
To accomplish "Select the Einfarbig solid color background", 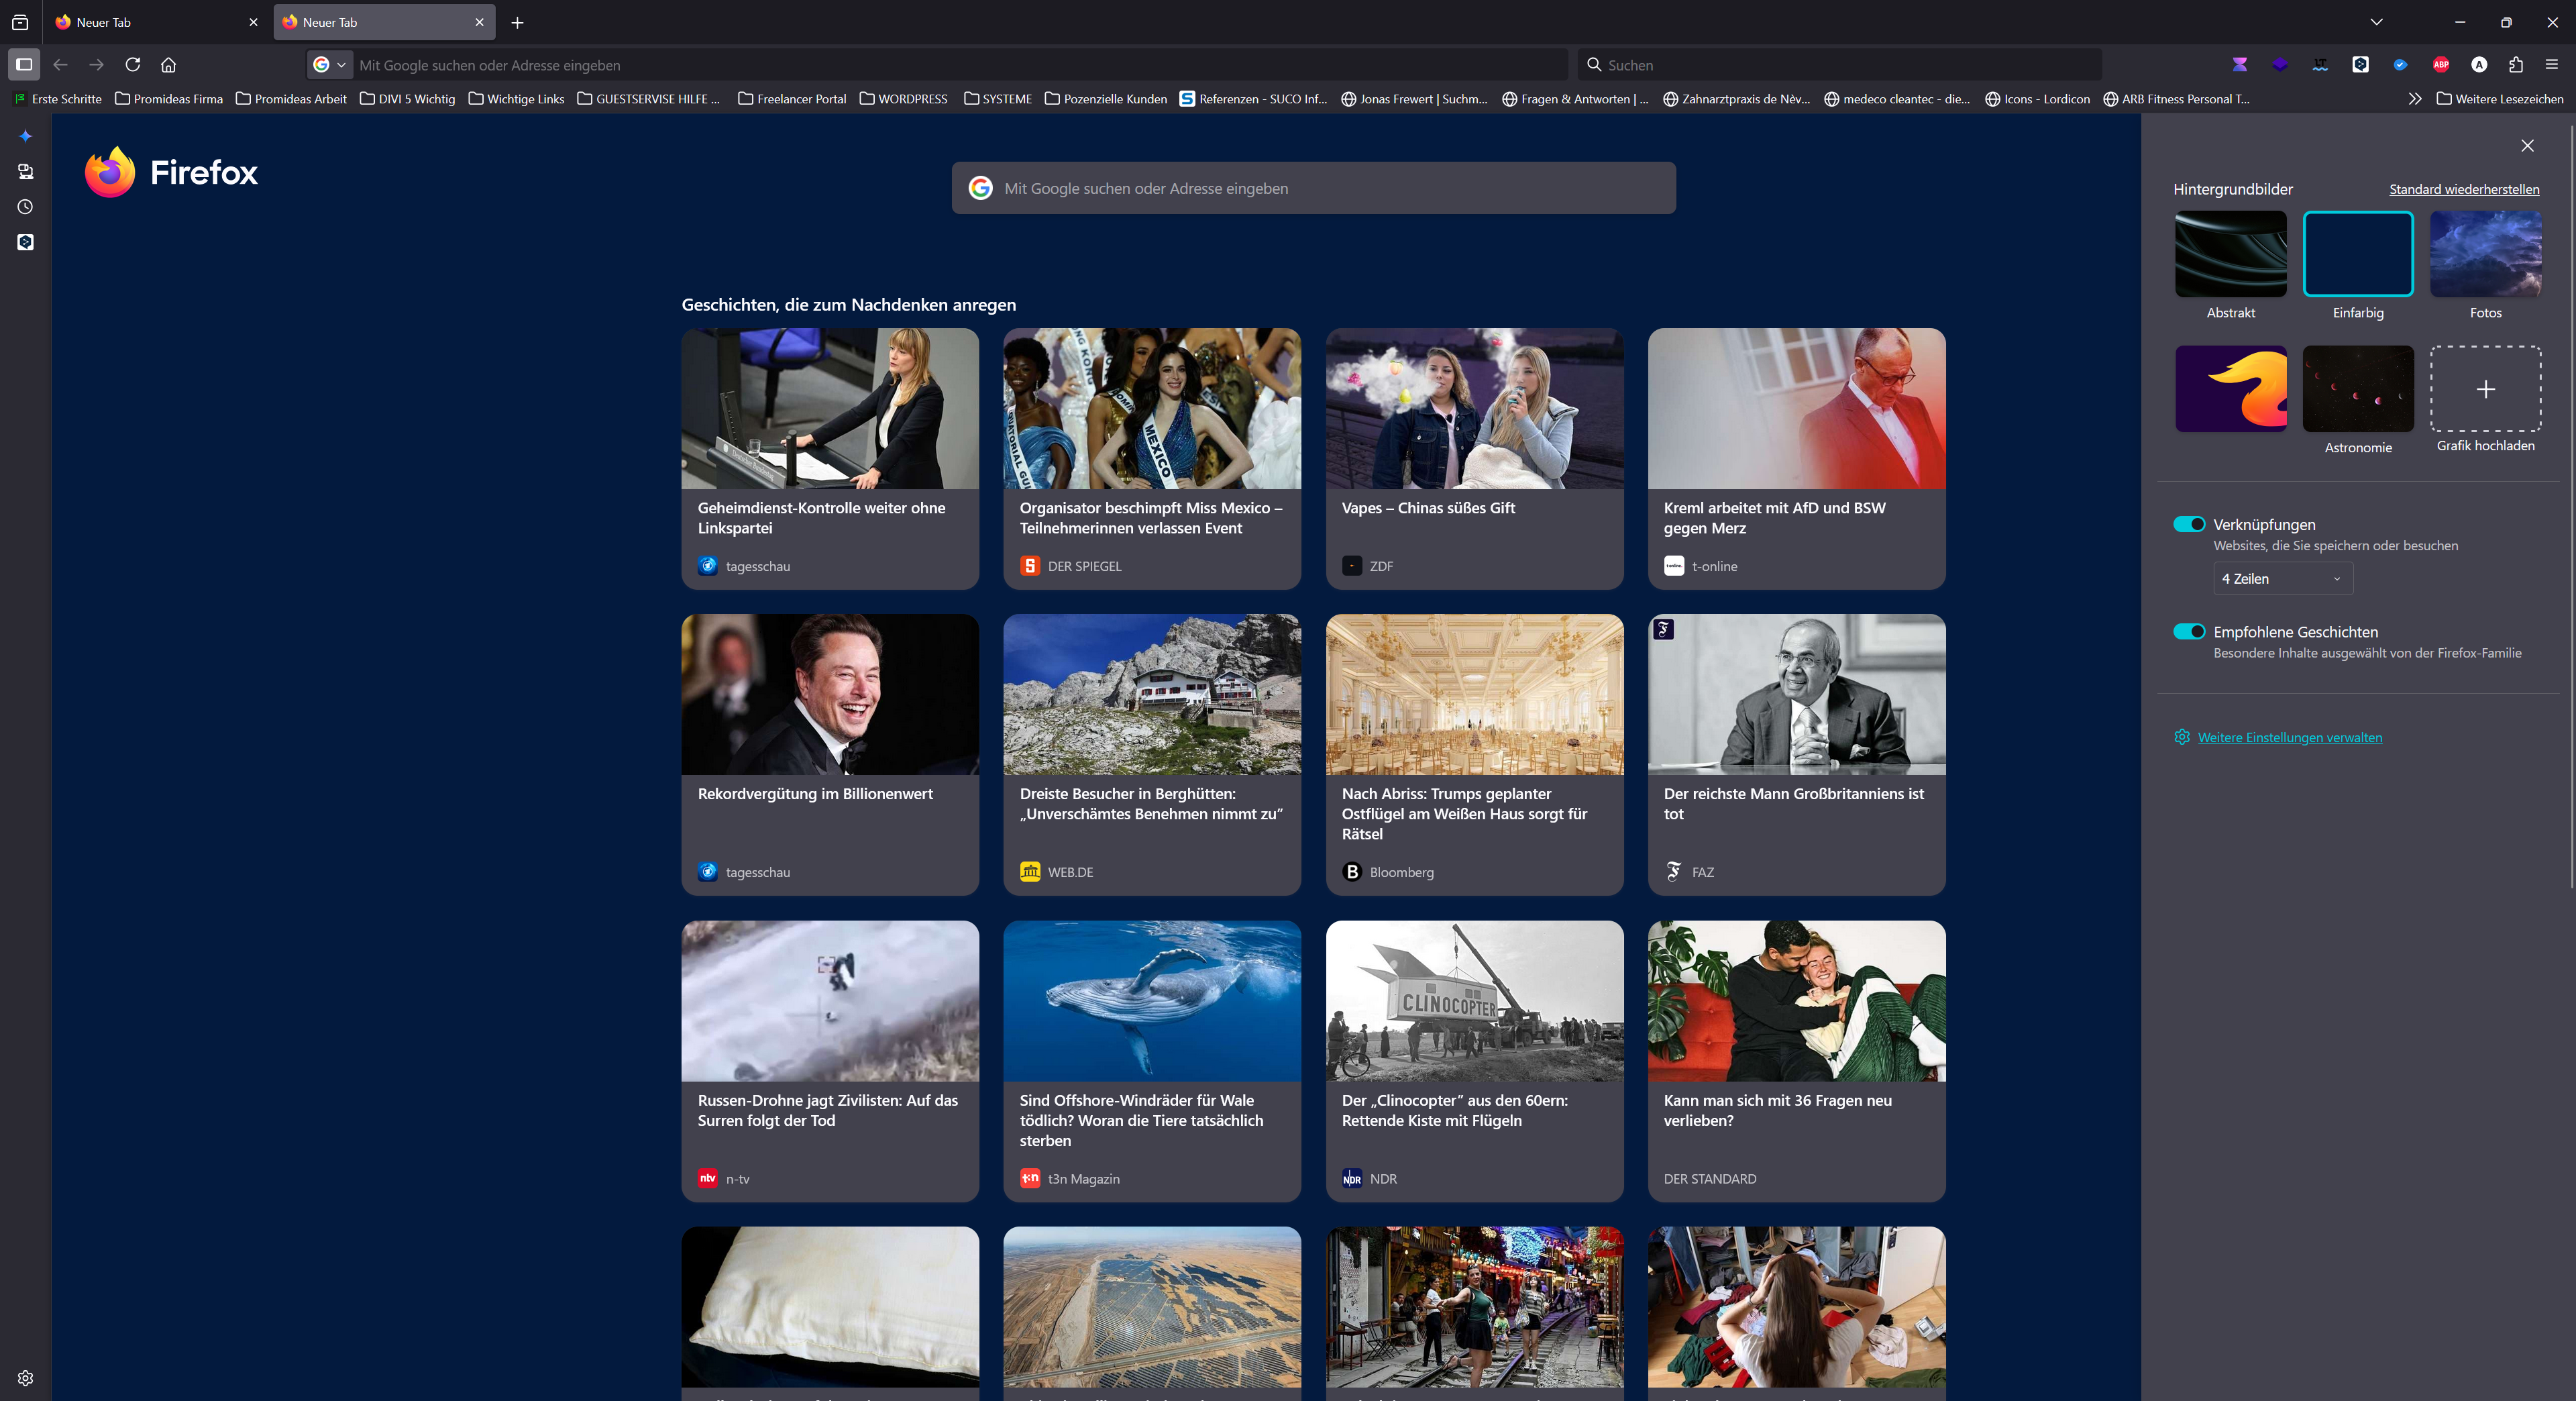I will (2358, 254).
